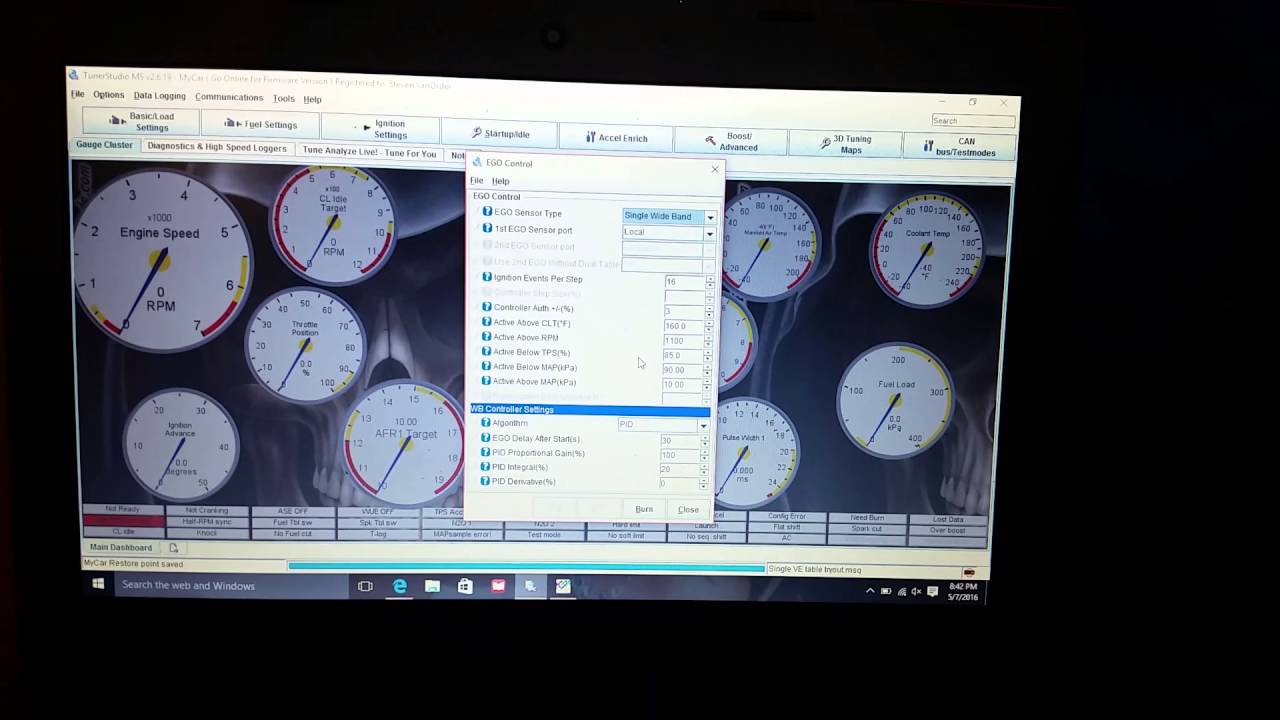Click the Throttle Position gauge
Viewport: 1280px width, 720px height.
(305, 343)
